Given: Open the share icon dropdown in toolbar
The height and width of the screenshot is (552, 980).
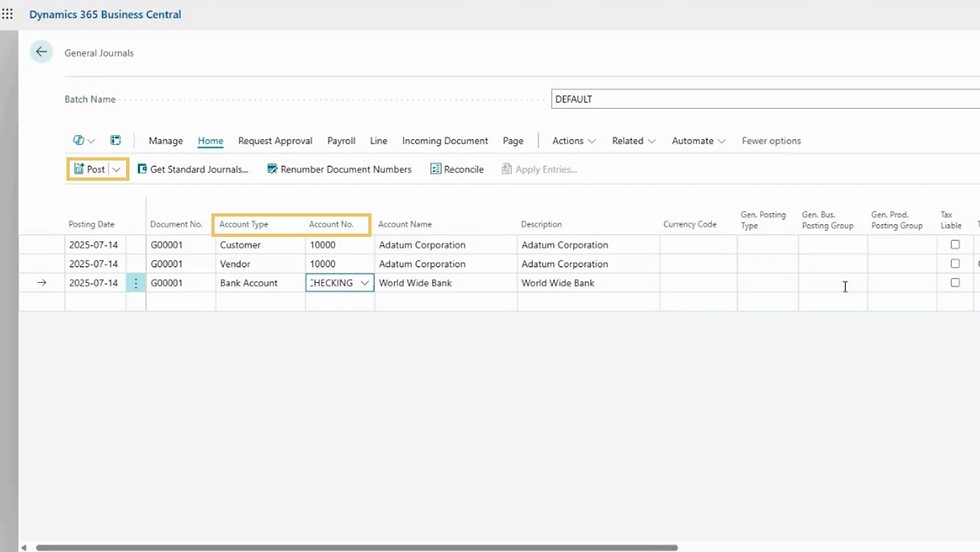Looking at the screenshot, I should 84,141.
